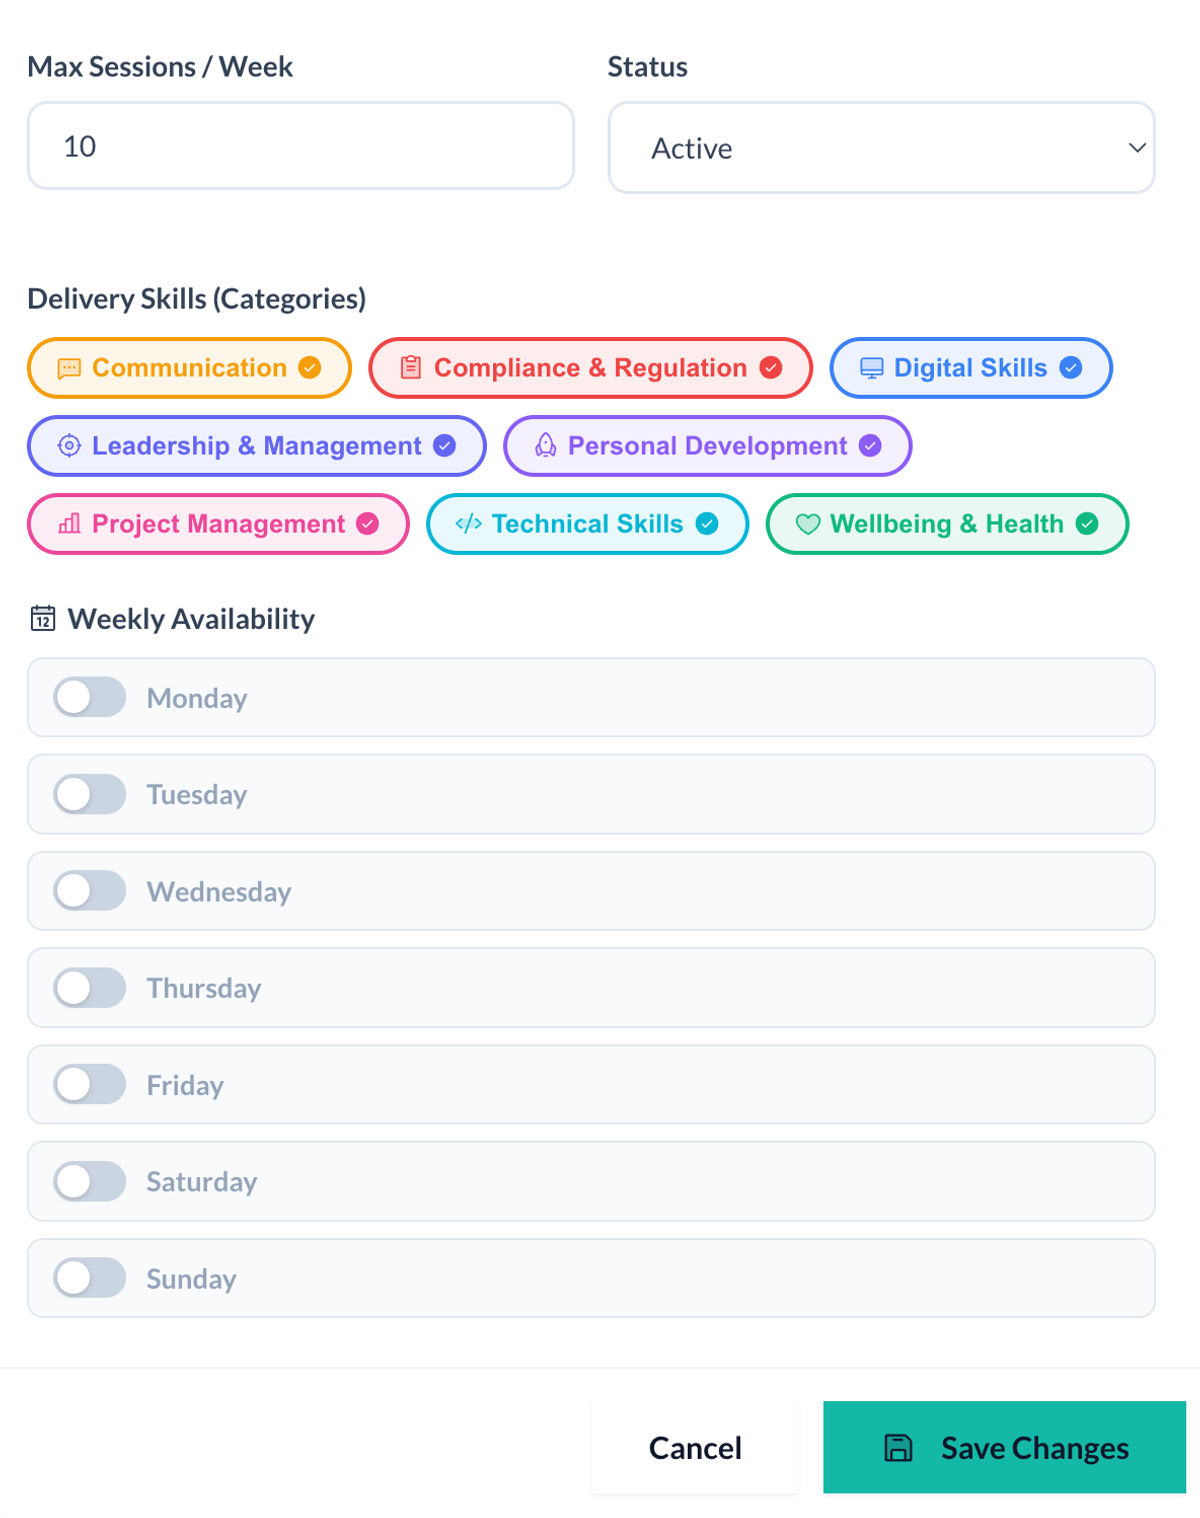Viewport: 1200px width, 1518px height.
Task: Click the Weekly Availability calendar icon
Action: click(43, 618)
